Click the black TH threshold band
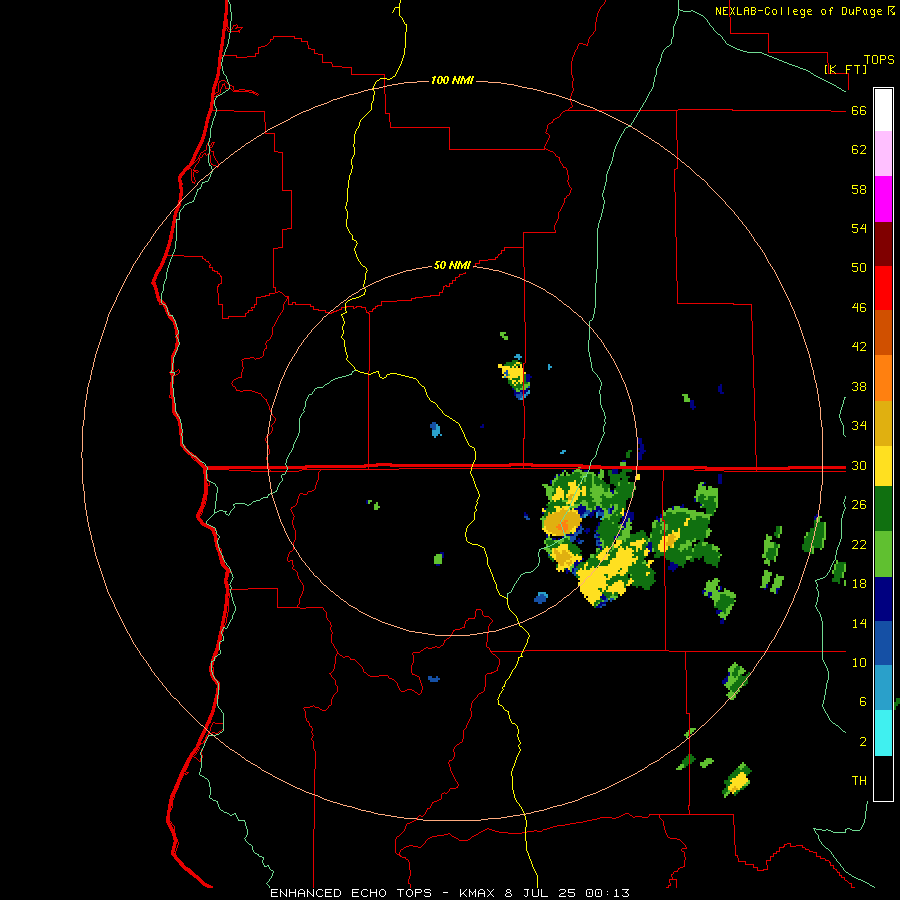 click(x=883, y=778)
